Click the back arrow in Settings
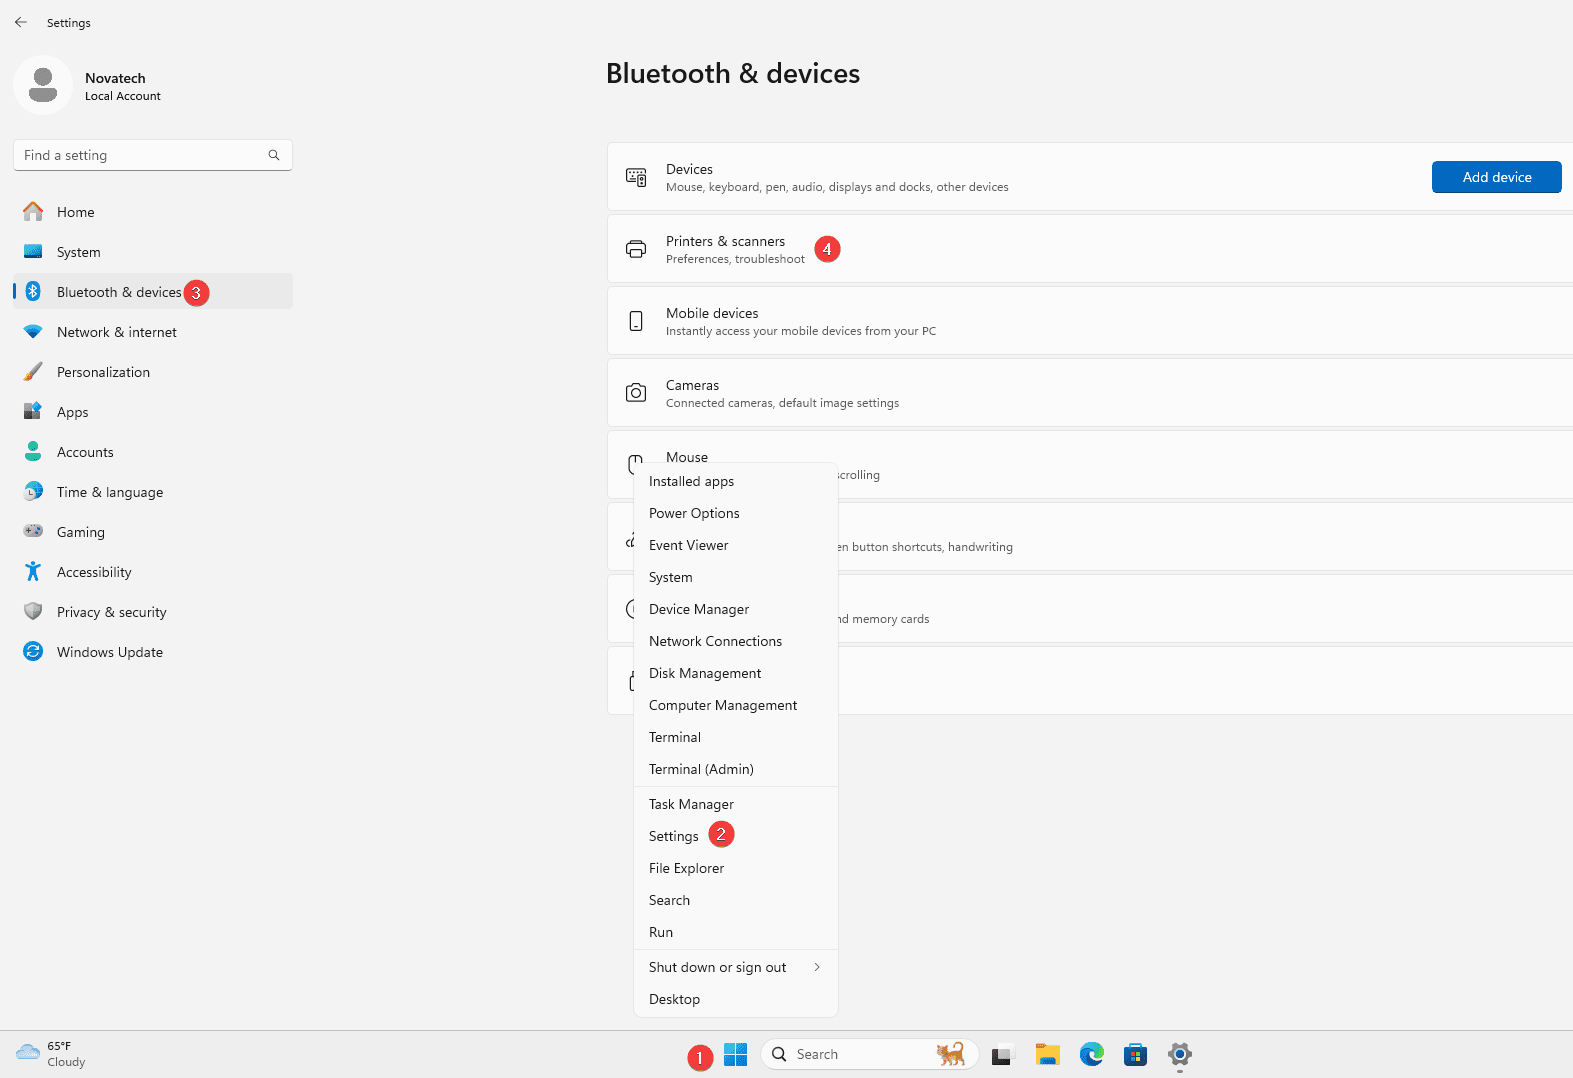Viewport: 1573px width, 1078px height. (x=21, y=22)
